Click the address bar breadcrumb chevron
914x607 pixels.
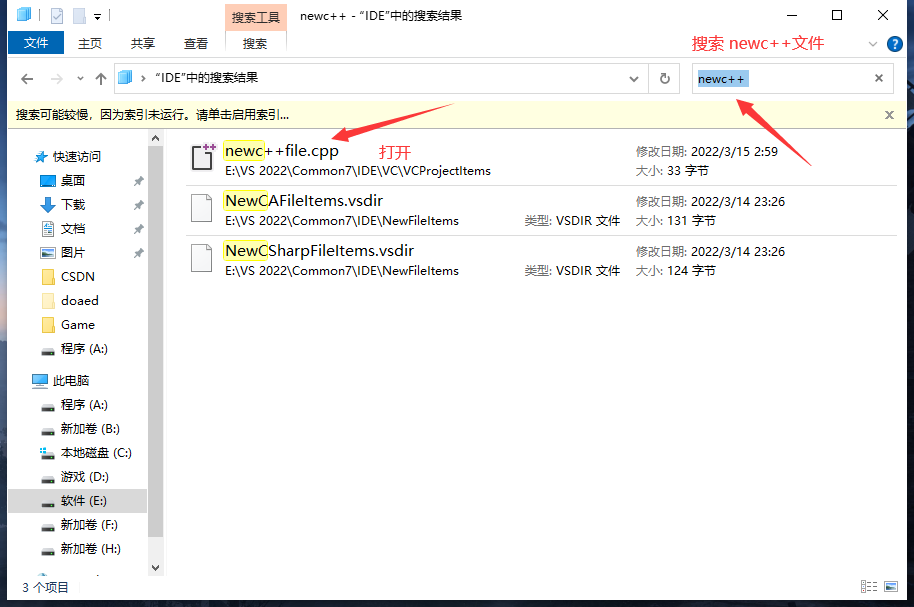point(143,78)
